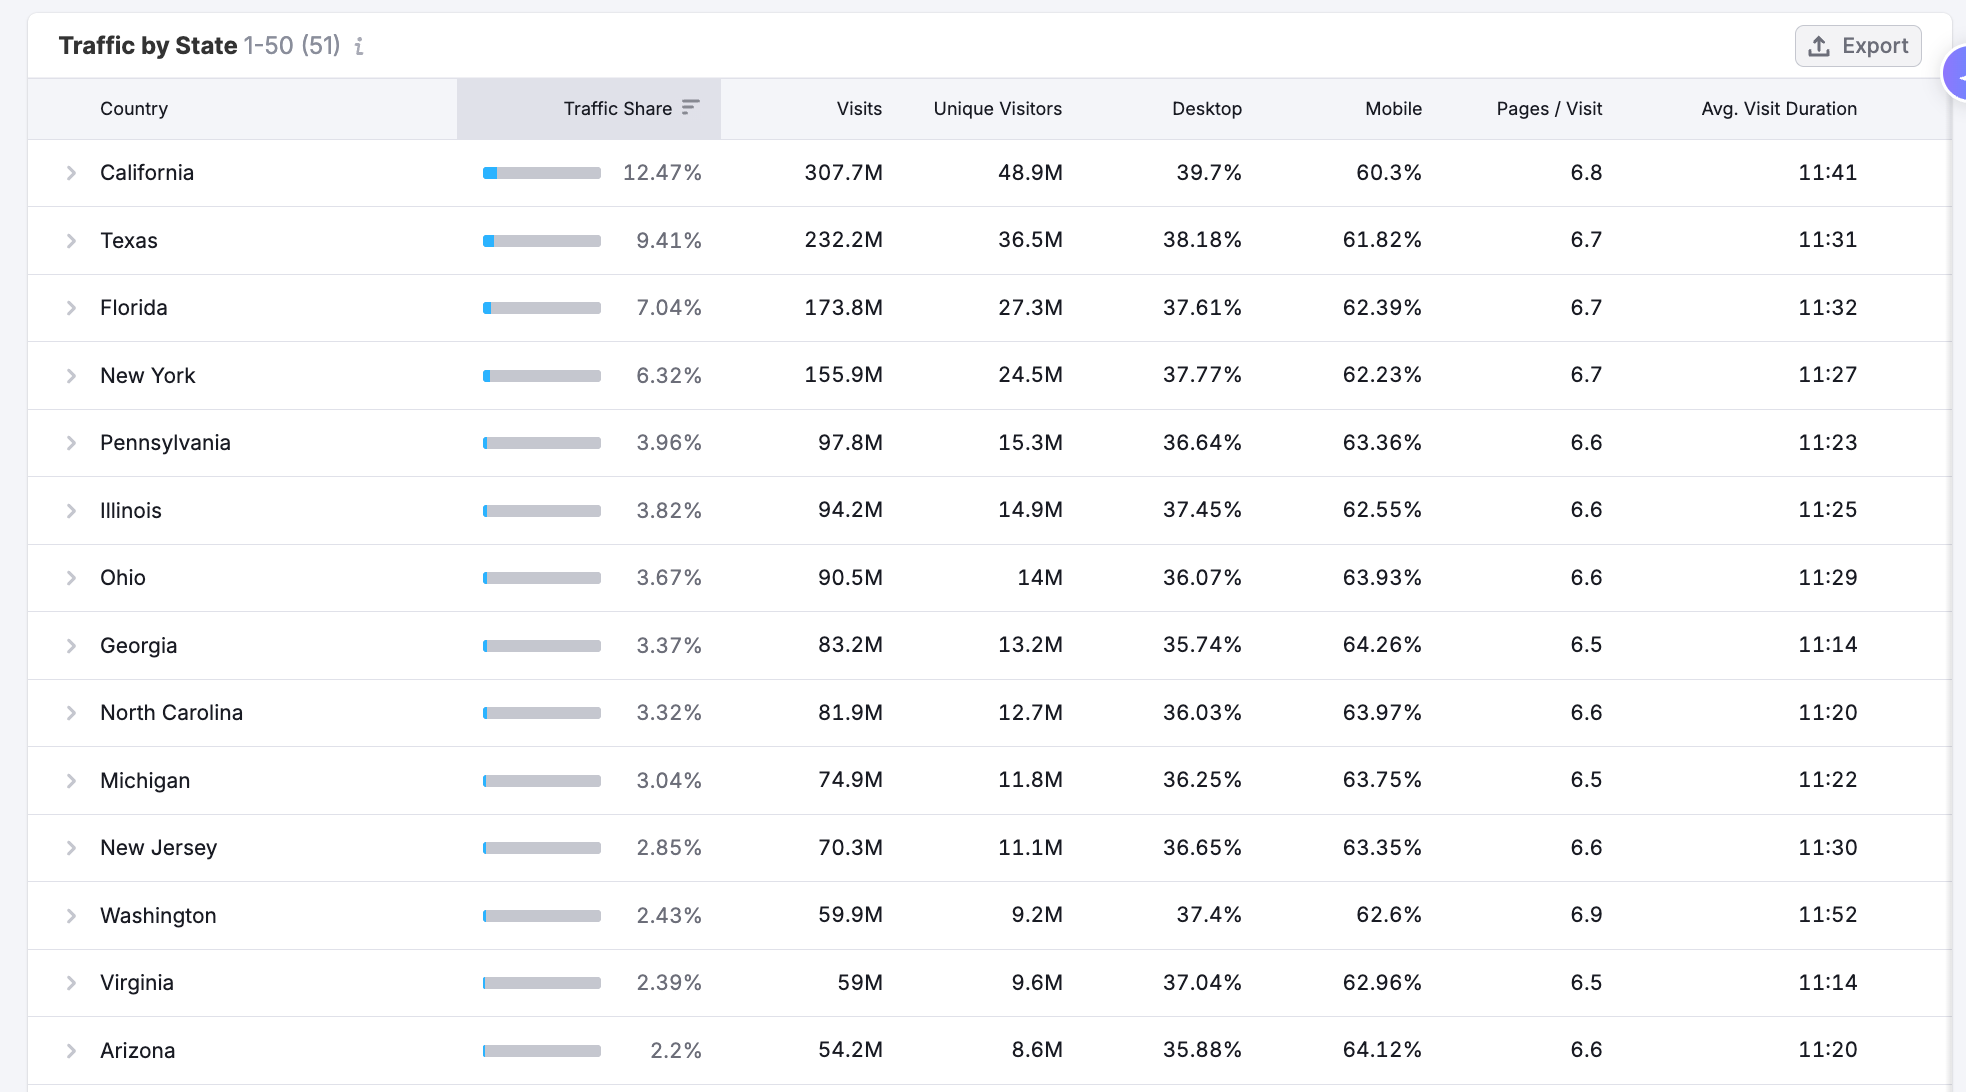This screenshot has height=1092, width=1966.
Task: Expand the Texas row details
Action: click(x=70, y=240)
